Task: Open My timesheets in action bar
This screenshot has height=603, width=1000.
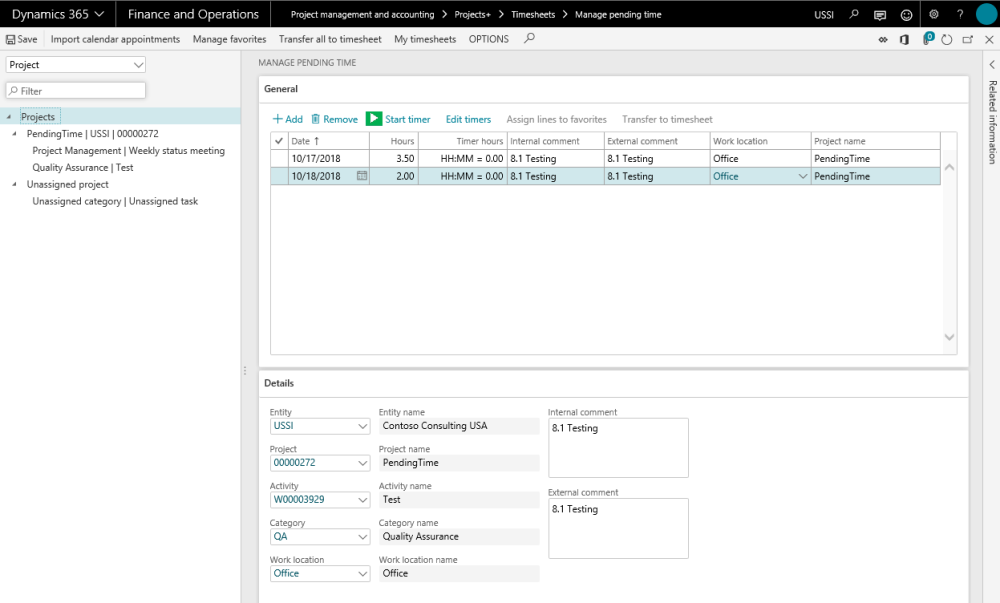Action: (425, 39)
